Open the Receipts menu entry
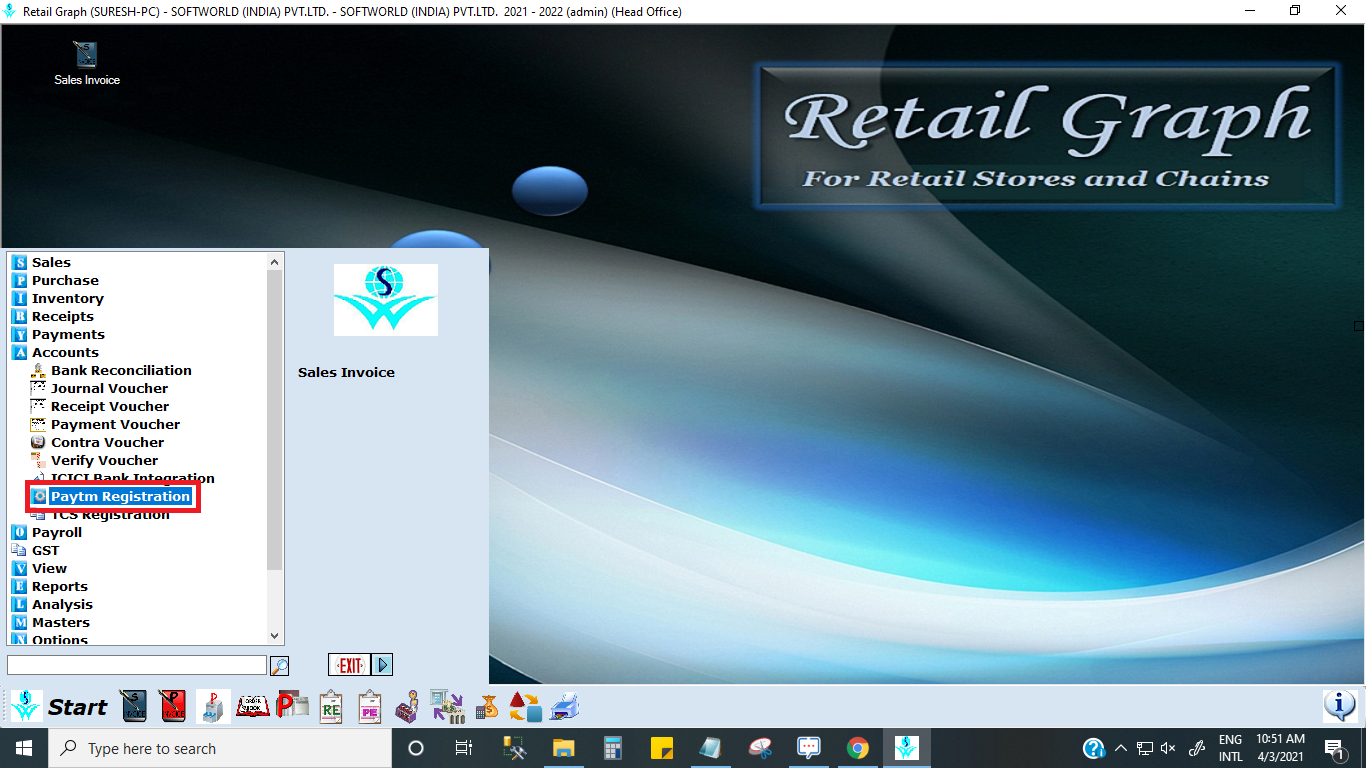This screenshot has width=1366, height=768. [x=62, y=316]
